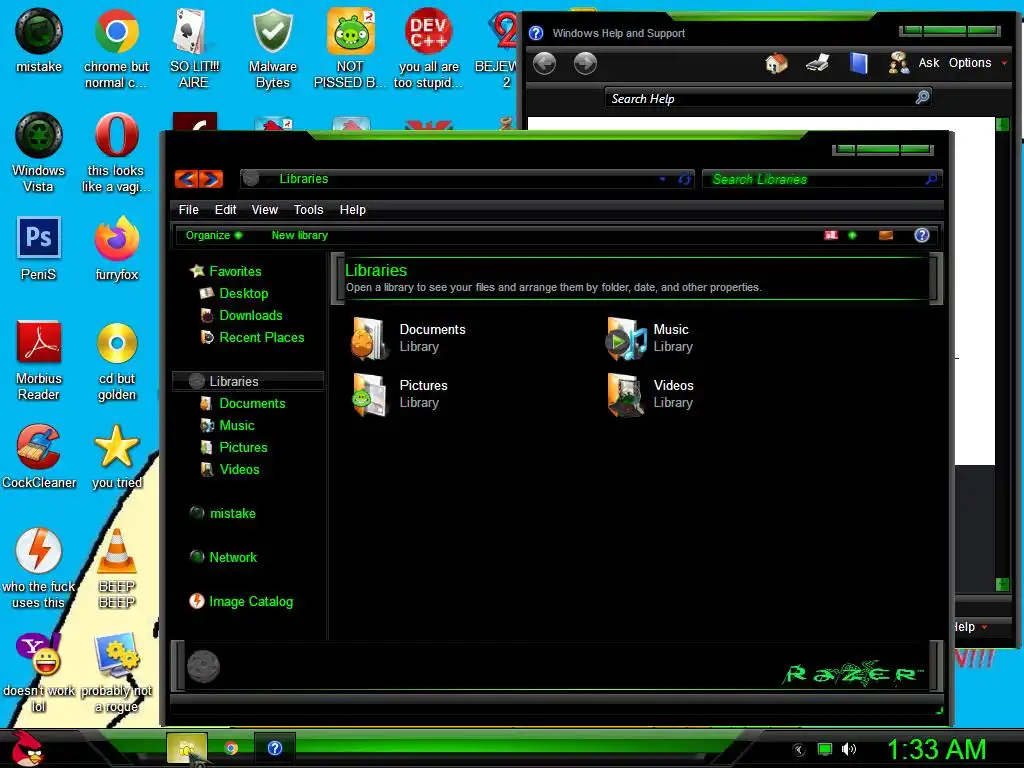Screen dimensions: 1024x768
Task: Open the Angry Birds Start button
Action: click(27, 748)
